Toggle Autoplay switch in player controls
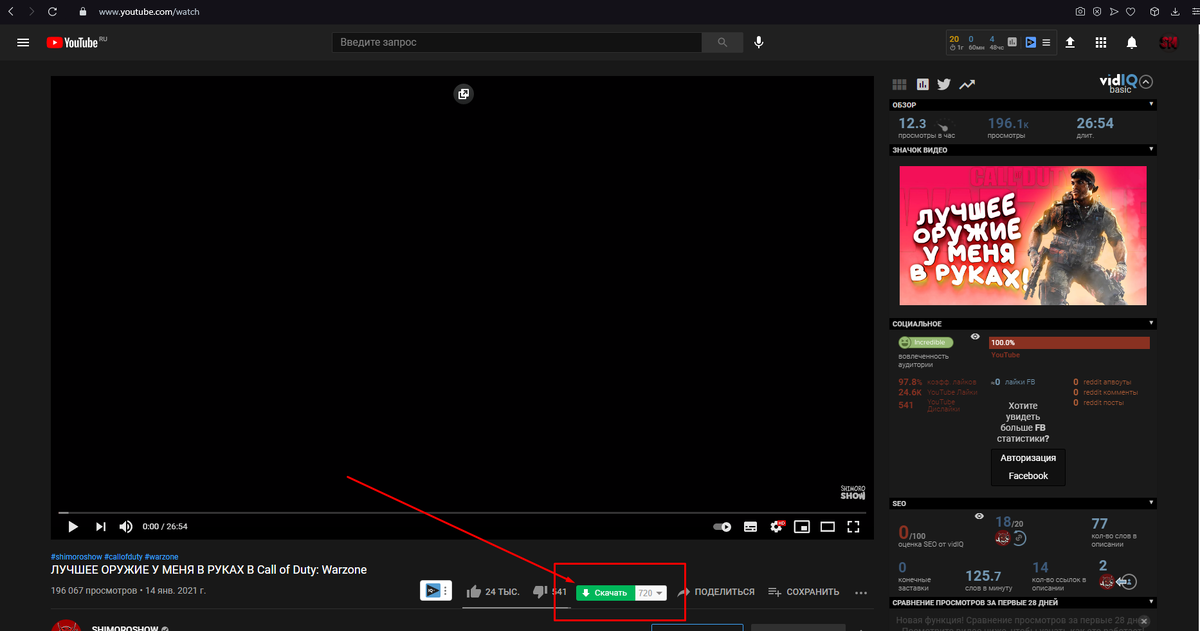The image size is (1200, 631). pos(721,526)
